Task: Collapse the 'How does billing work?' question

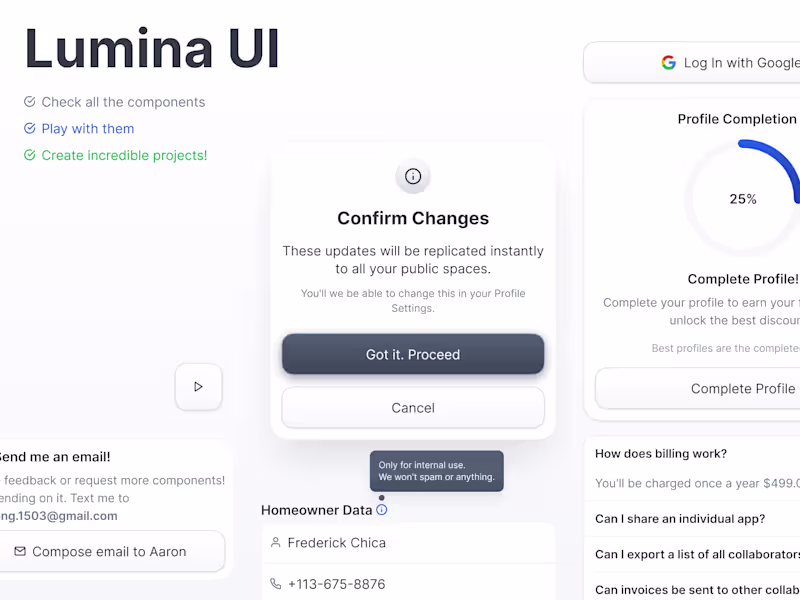Action: pos(661,454)
